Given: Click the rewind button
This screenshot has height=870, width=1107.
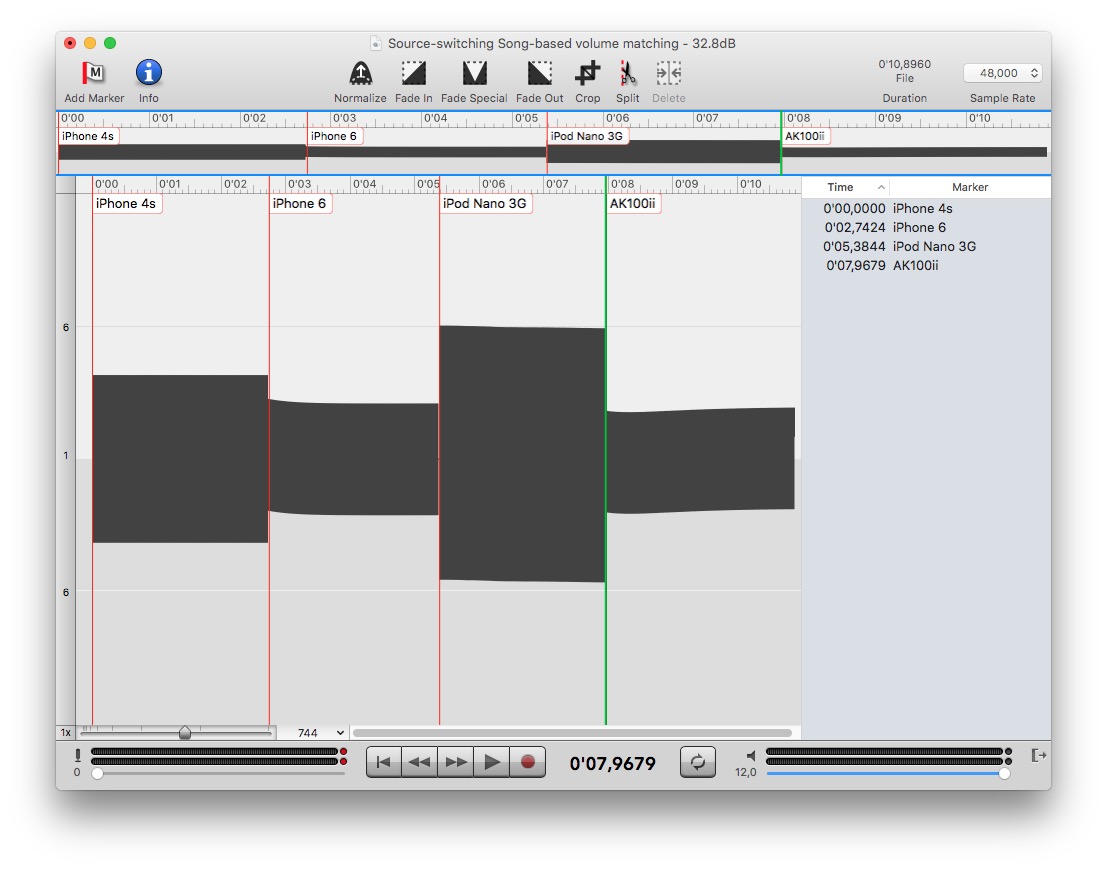Looking at the screenshot, I should point(419,763).
